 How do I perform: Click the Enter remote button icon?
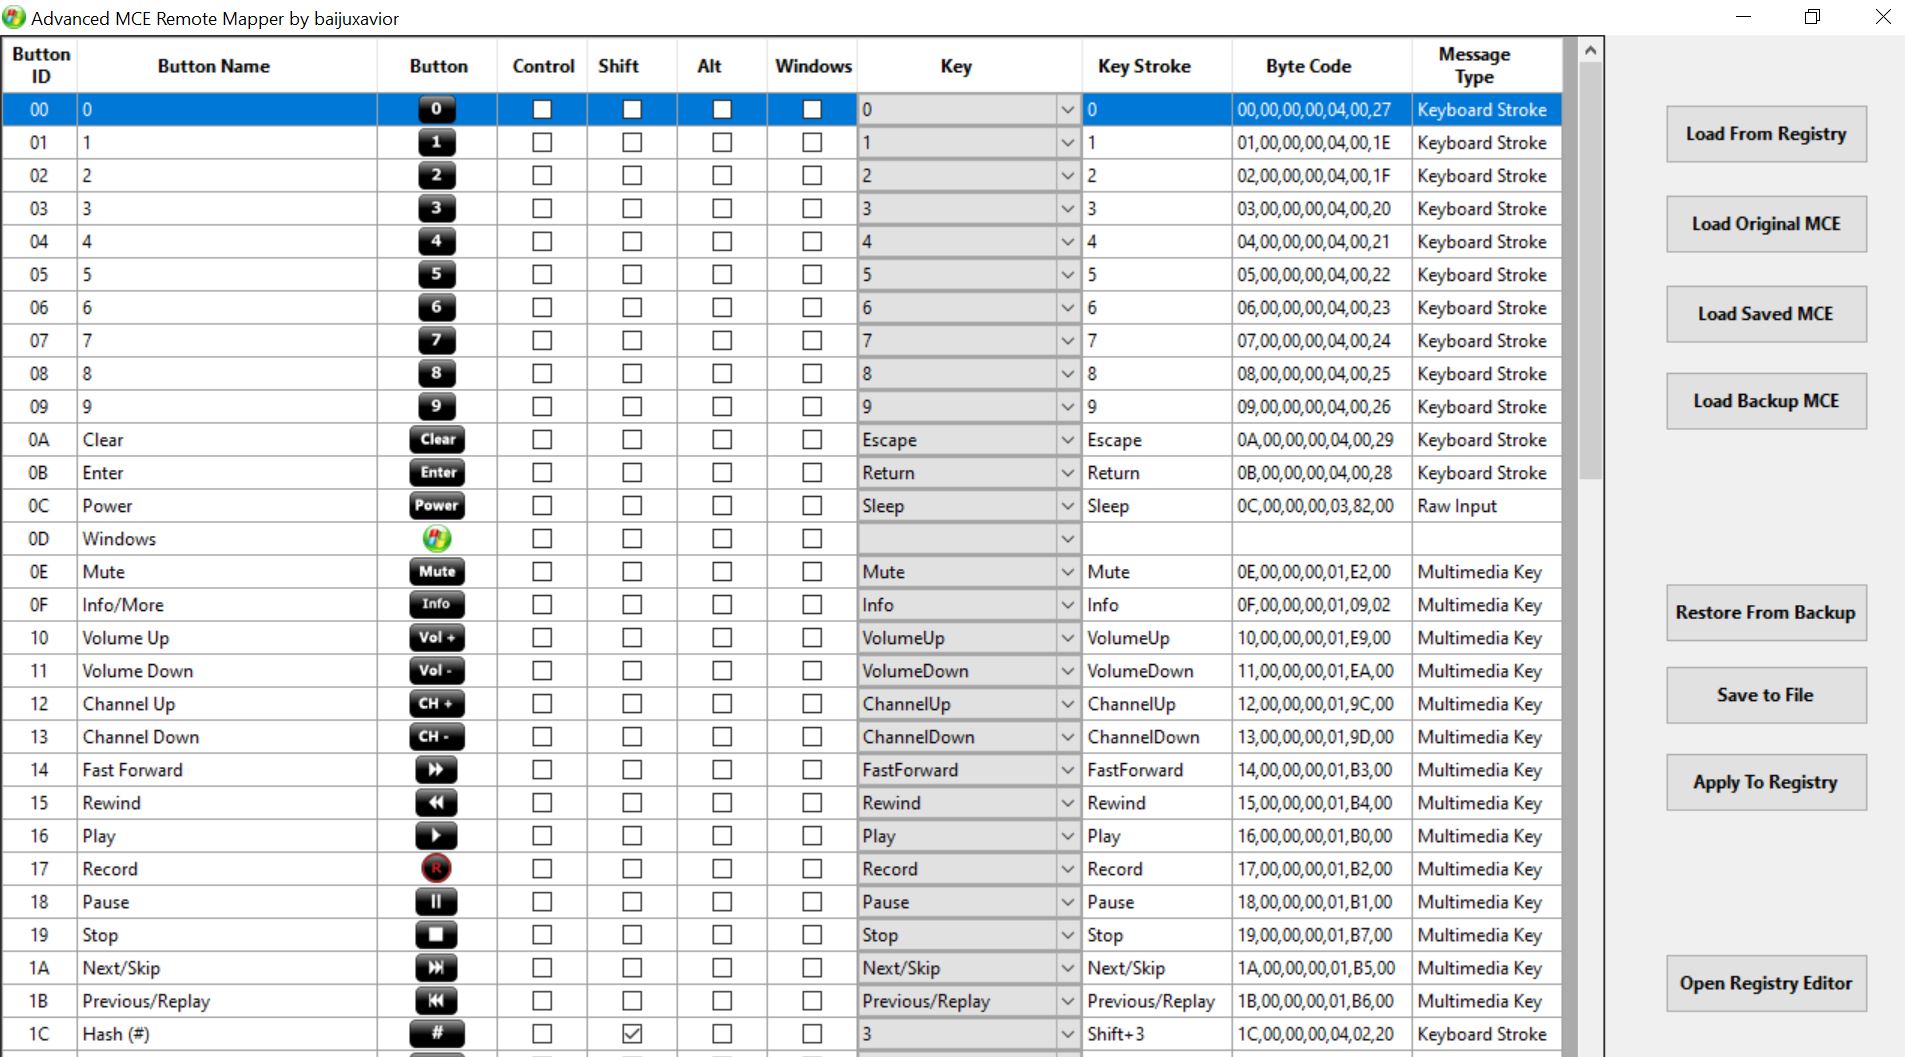pos(437,473)
